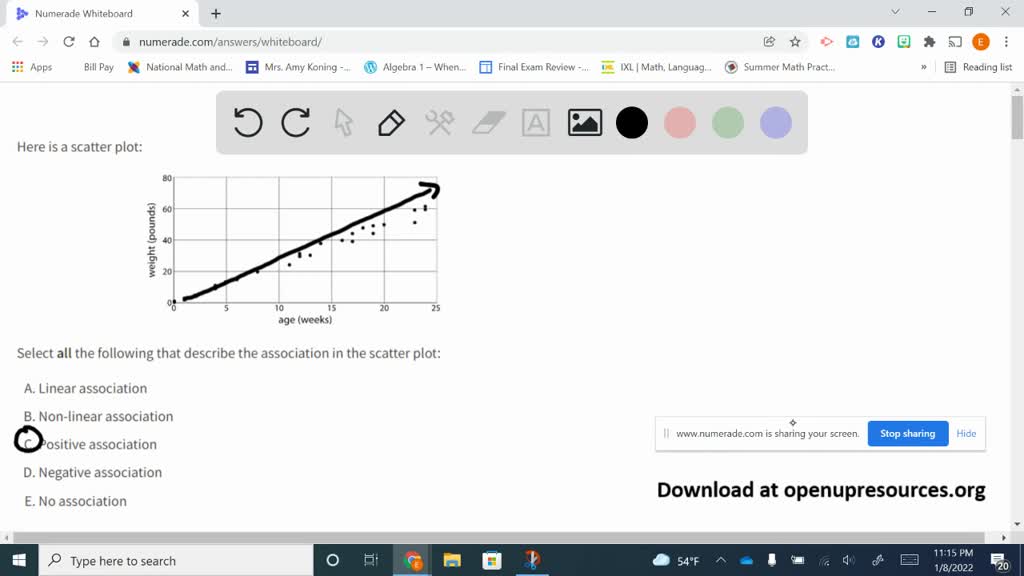Show hidden icons in the system tray
This screenshot has height=576, width=1024.
719,560
